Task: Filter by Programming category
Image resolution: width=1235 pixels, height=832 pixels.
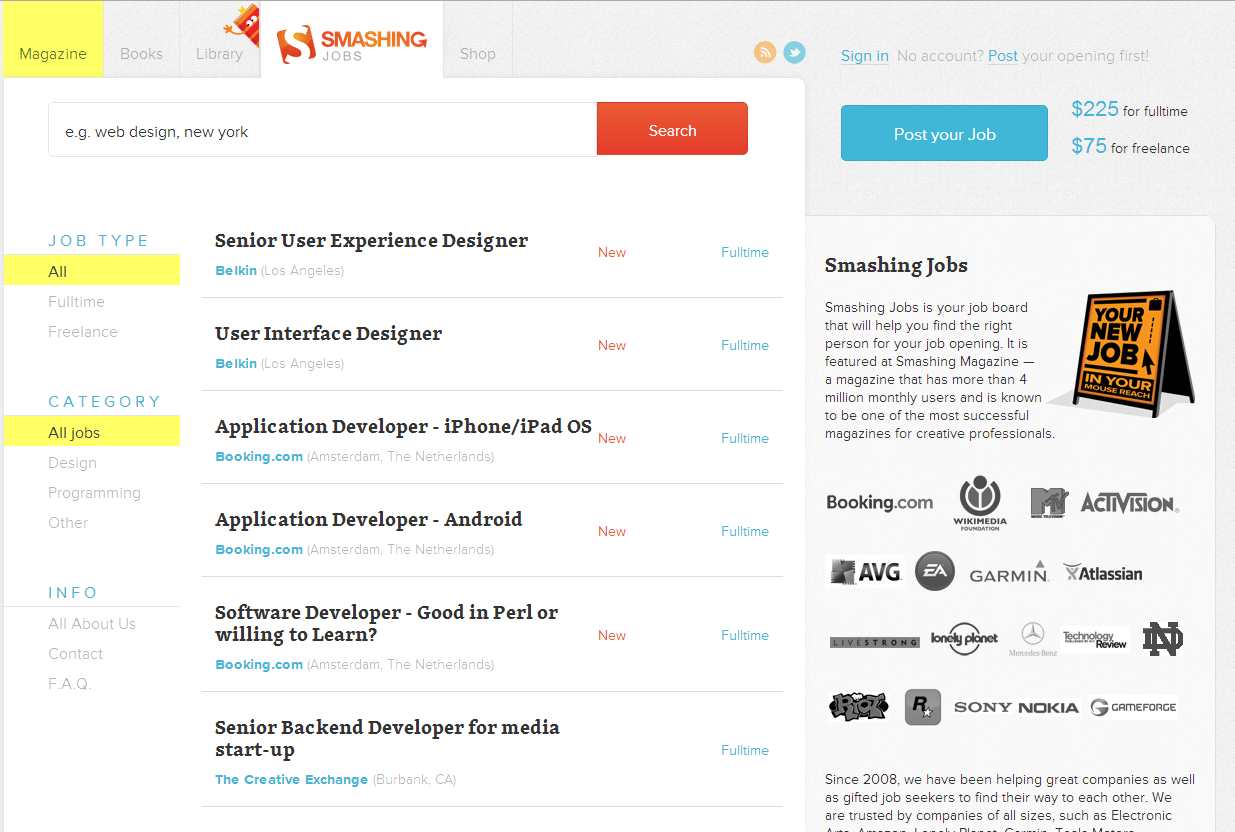Action: tap(94, 493)
